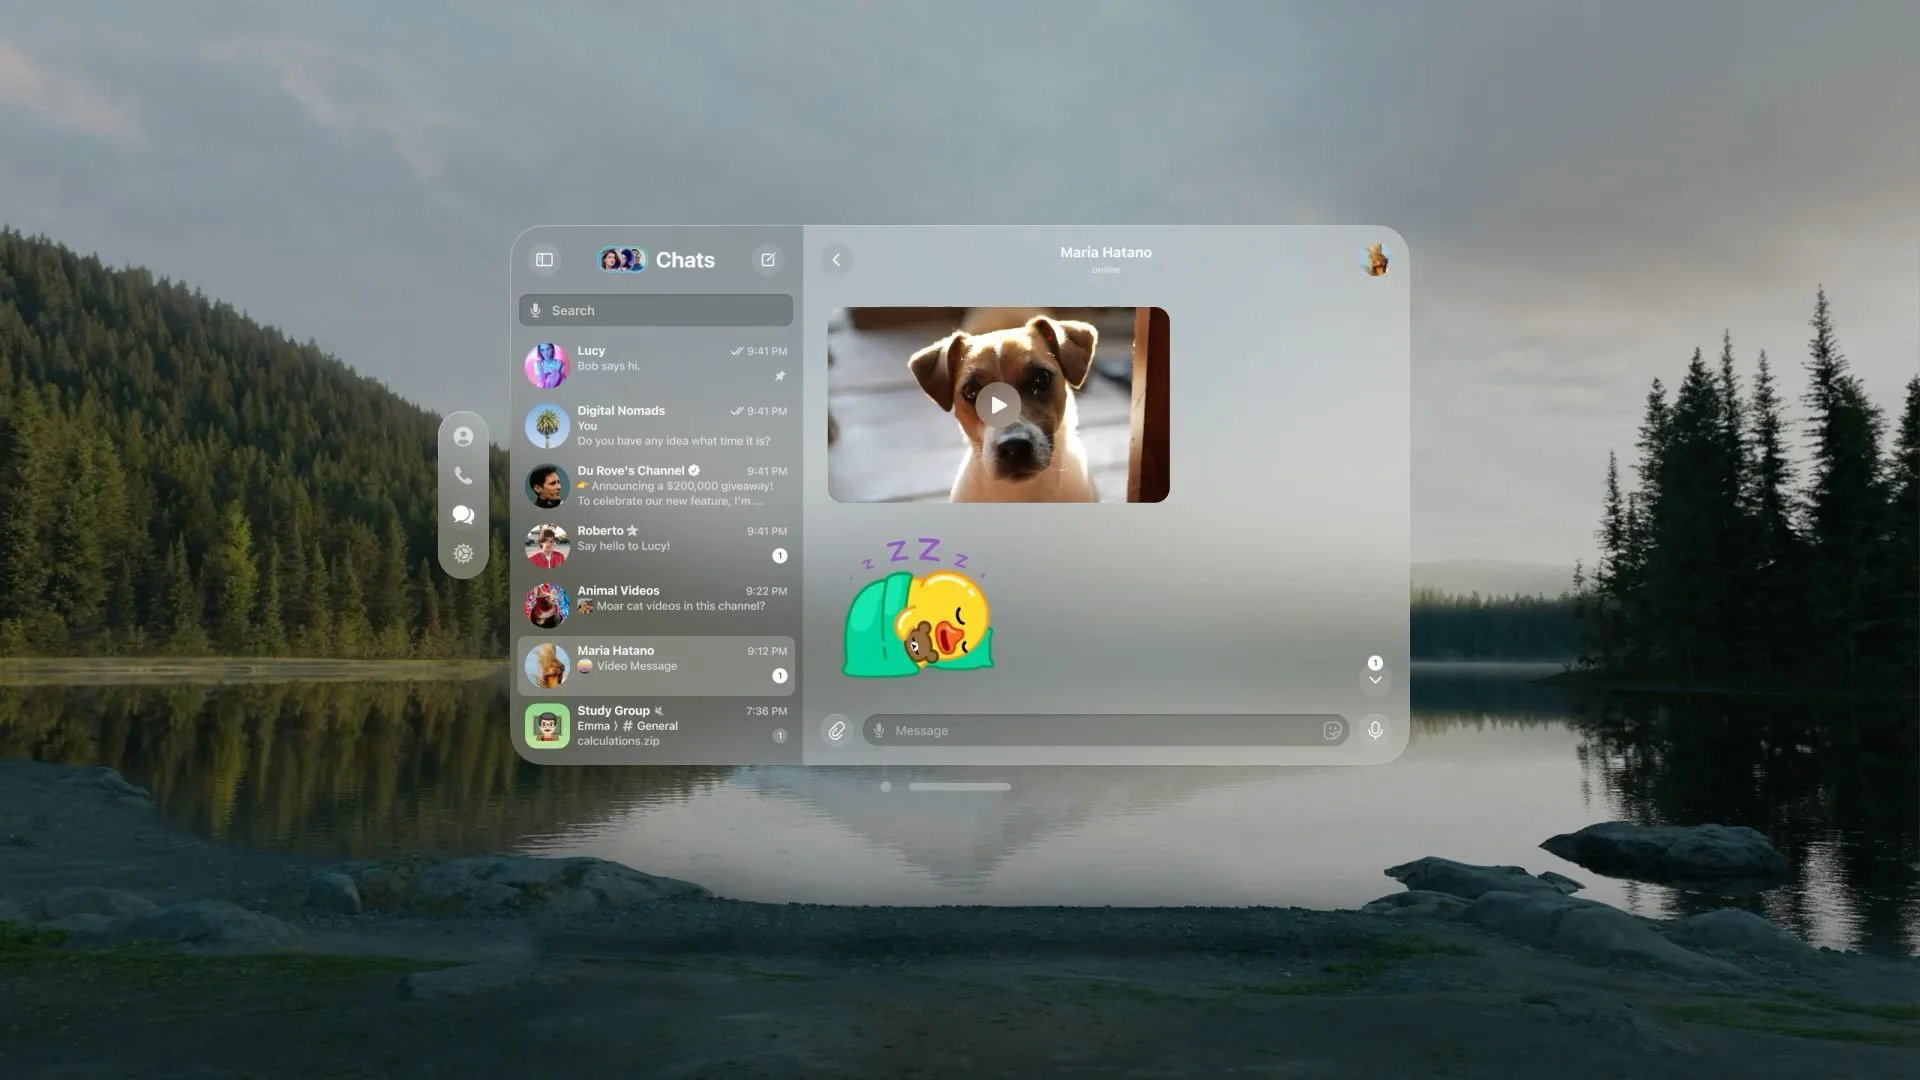Click the Settings gear icon in sidebar
Screen dimensions: 1920x1080
tap(463, 554)
